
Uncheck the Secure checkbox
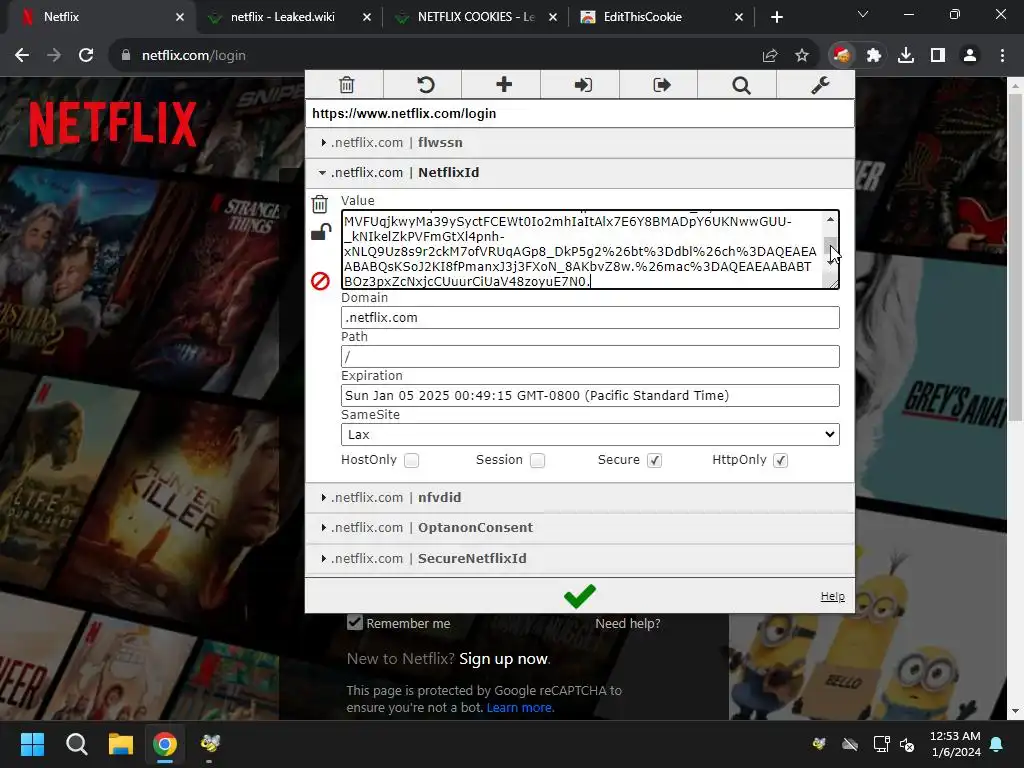click(x=654, y=460)
